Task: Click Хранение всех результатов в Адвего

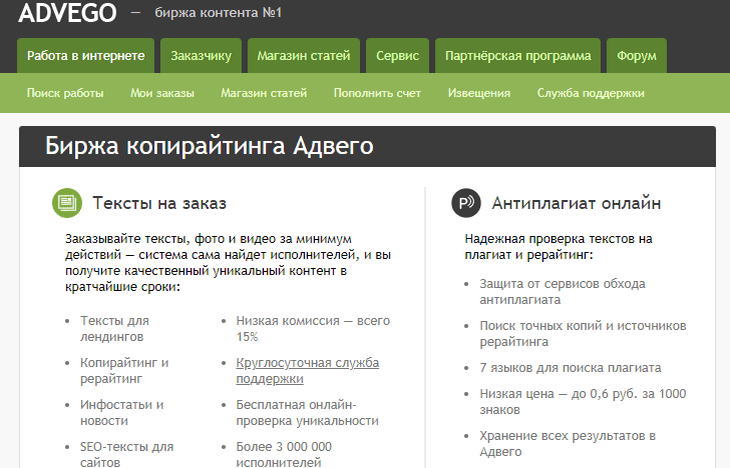Action: coord(568,443)
